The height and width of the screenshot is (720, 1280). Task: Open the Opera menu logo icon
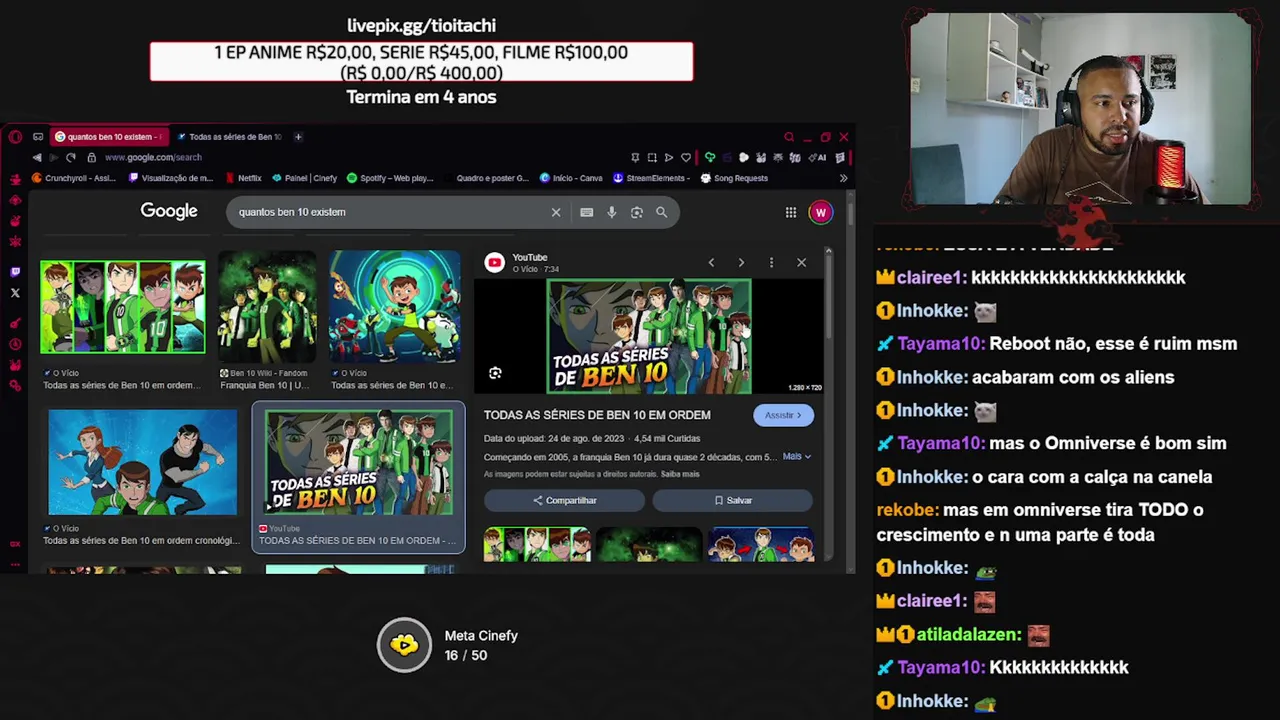(15, 137)
